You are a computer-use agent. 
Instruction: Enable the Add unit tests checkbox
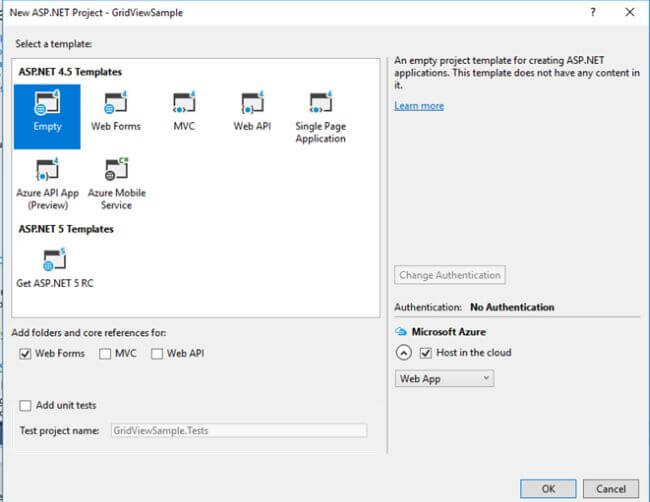click(x=26, y=405)
